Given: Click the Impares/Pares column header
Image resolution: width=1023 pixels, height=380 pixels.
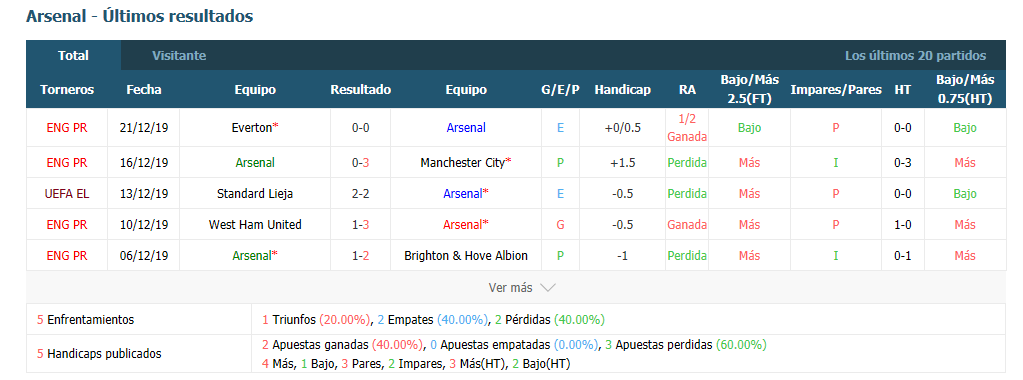Looking at the screenshot, I should pyautogui.click(x=836, y=89).
